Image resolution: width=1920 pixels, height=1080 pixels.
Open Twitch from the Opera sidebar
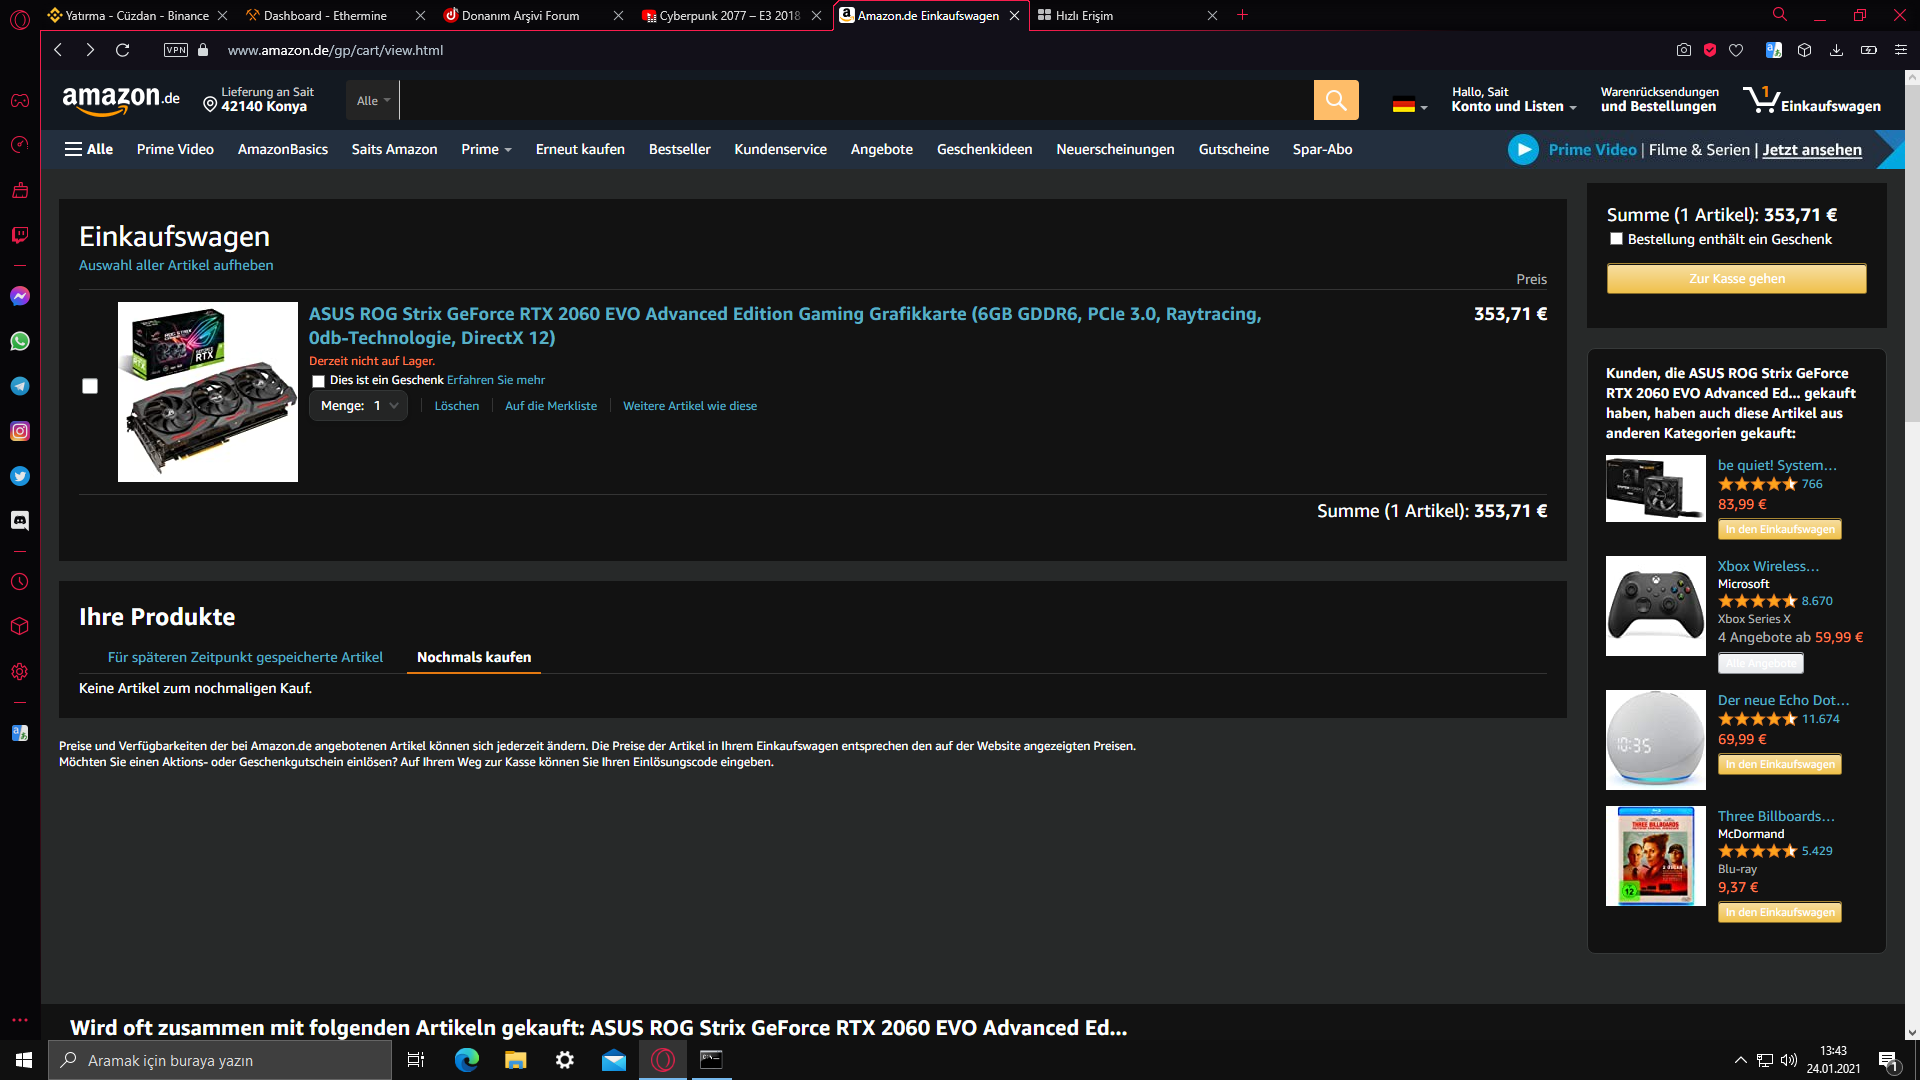pyautogui.click(x=20, y=237)
